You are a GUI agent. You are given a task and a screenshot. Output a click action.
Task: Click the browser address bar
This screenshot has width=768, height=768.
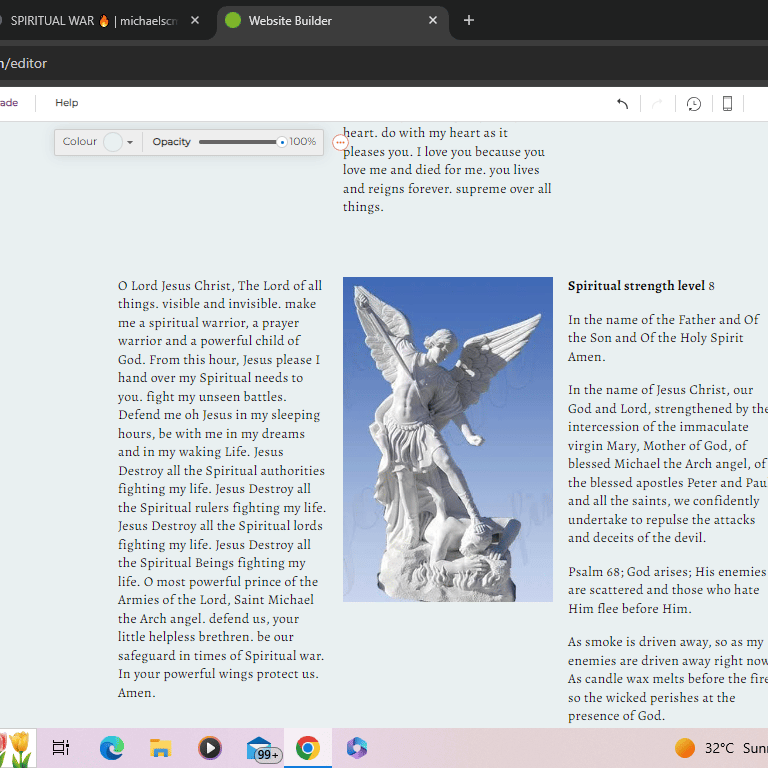(384, 63)
